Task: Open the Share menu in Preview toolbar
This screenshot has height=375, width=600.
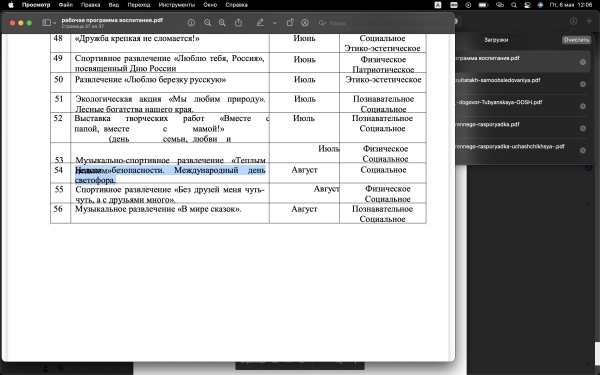Action: 238,23
